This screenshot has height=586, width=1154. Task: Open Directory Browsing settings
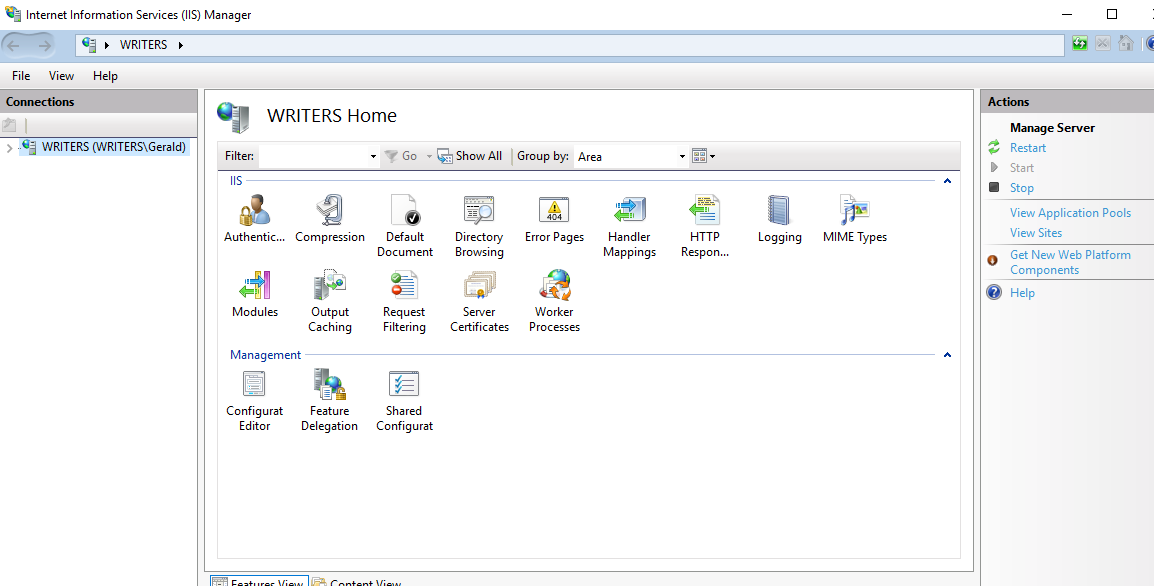[479, 211]
